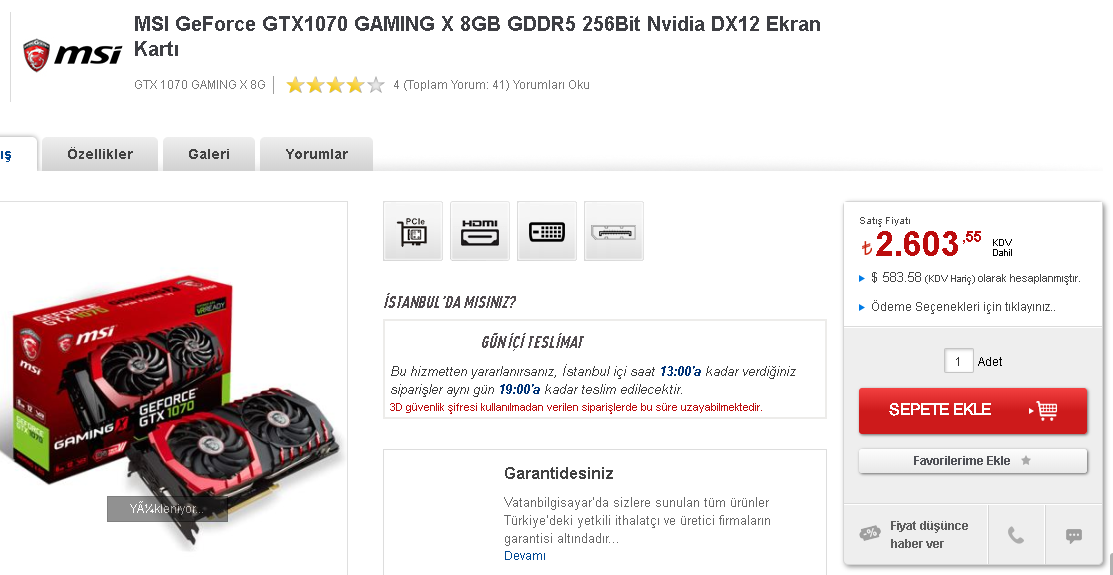Open the chat message bubble icon
1113x575 pixels.
(1074, 535)
